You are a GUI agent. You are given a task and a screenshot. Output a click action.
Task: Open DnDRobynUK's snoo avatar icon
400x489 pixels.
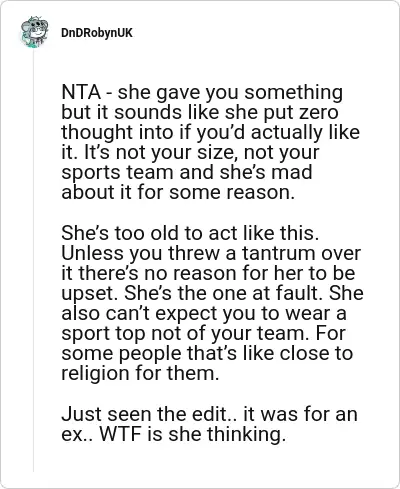(x=34, y=32)
